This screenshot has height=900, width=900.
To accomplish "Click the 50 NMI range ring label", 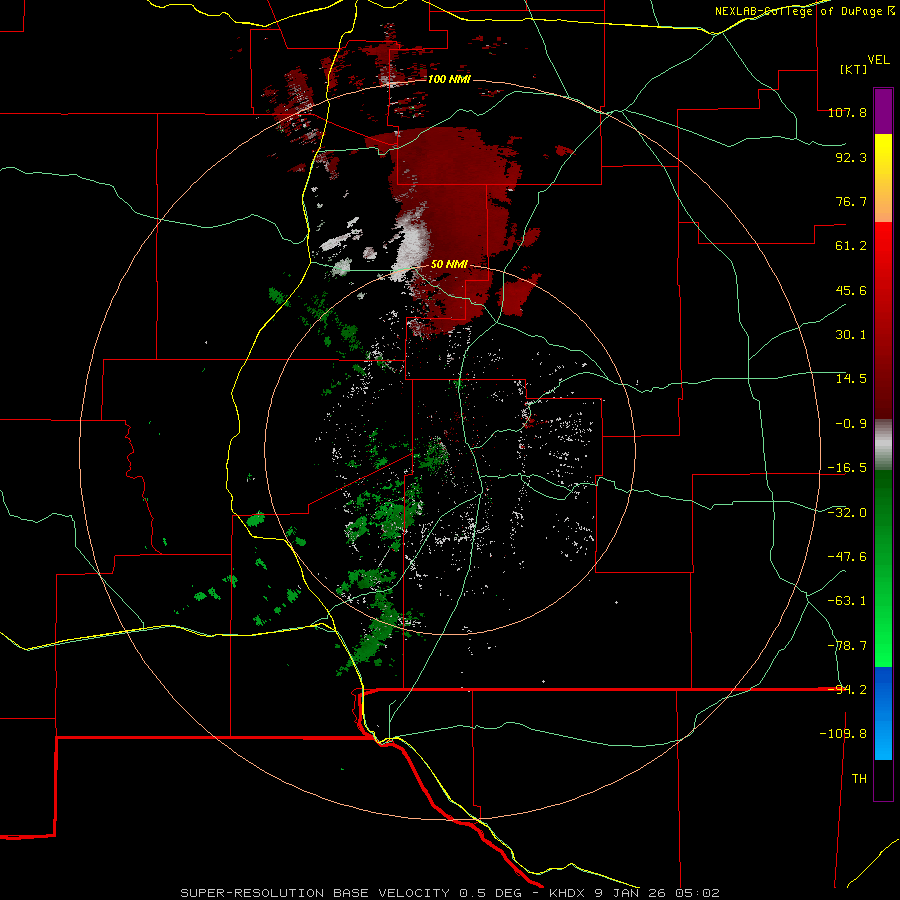I will pyautogui.click(x=449, y=265).
